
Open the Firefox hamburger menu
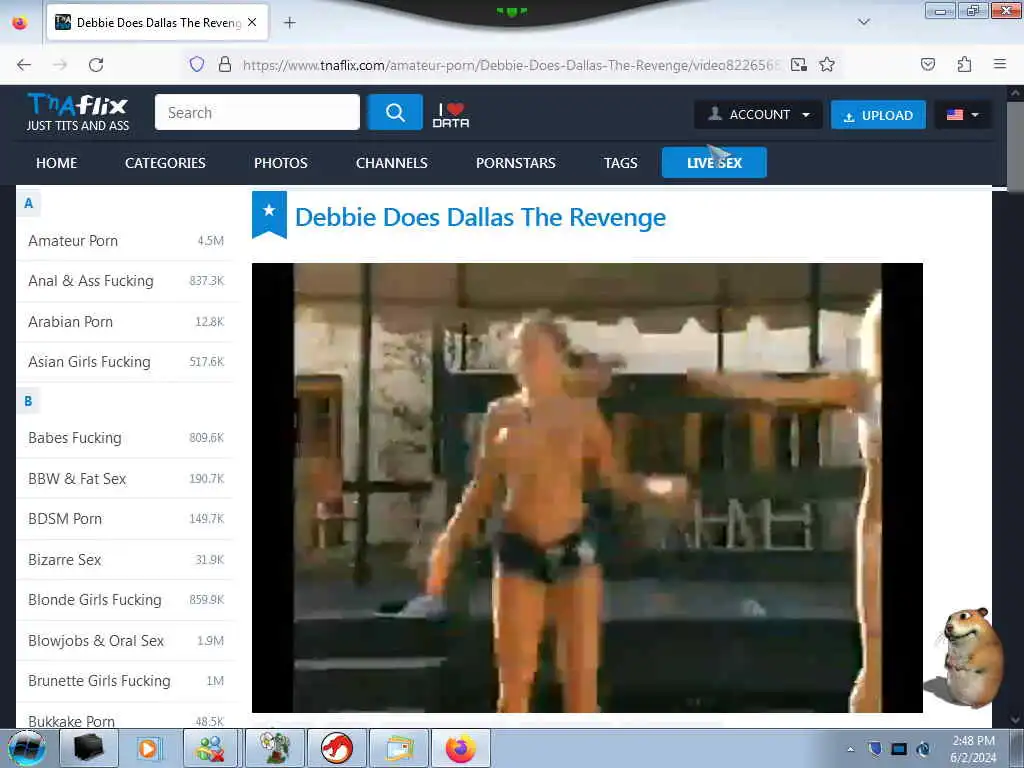tap(1000, 64)
